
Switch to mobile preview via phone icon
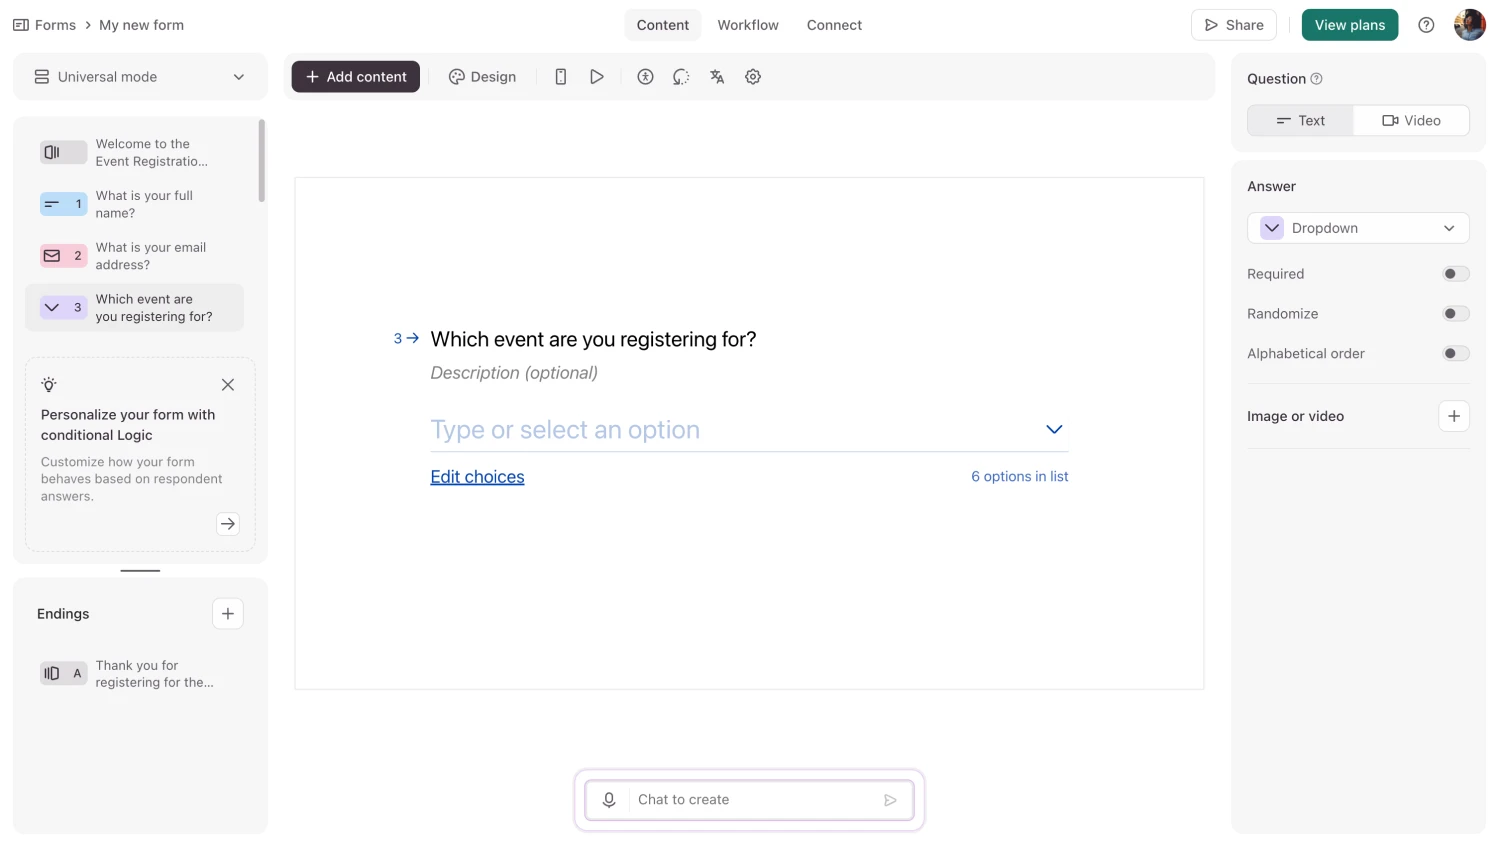[x=561, y=76]
